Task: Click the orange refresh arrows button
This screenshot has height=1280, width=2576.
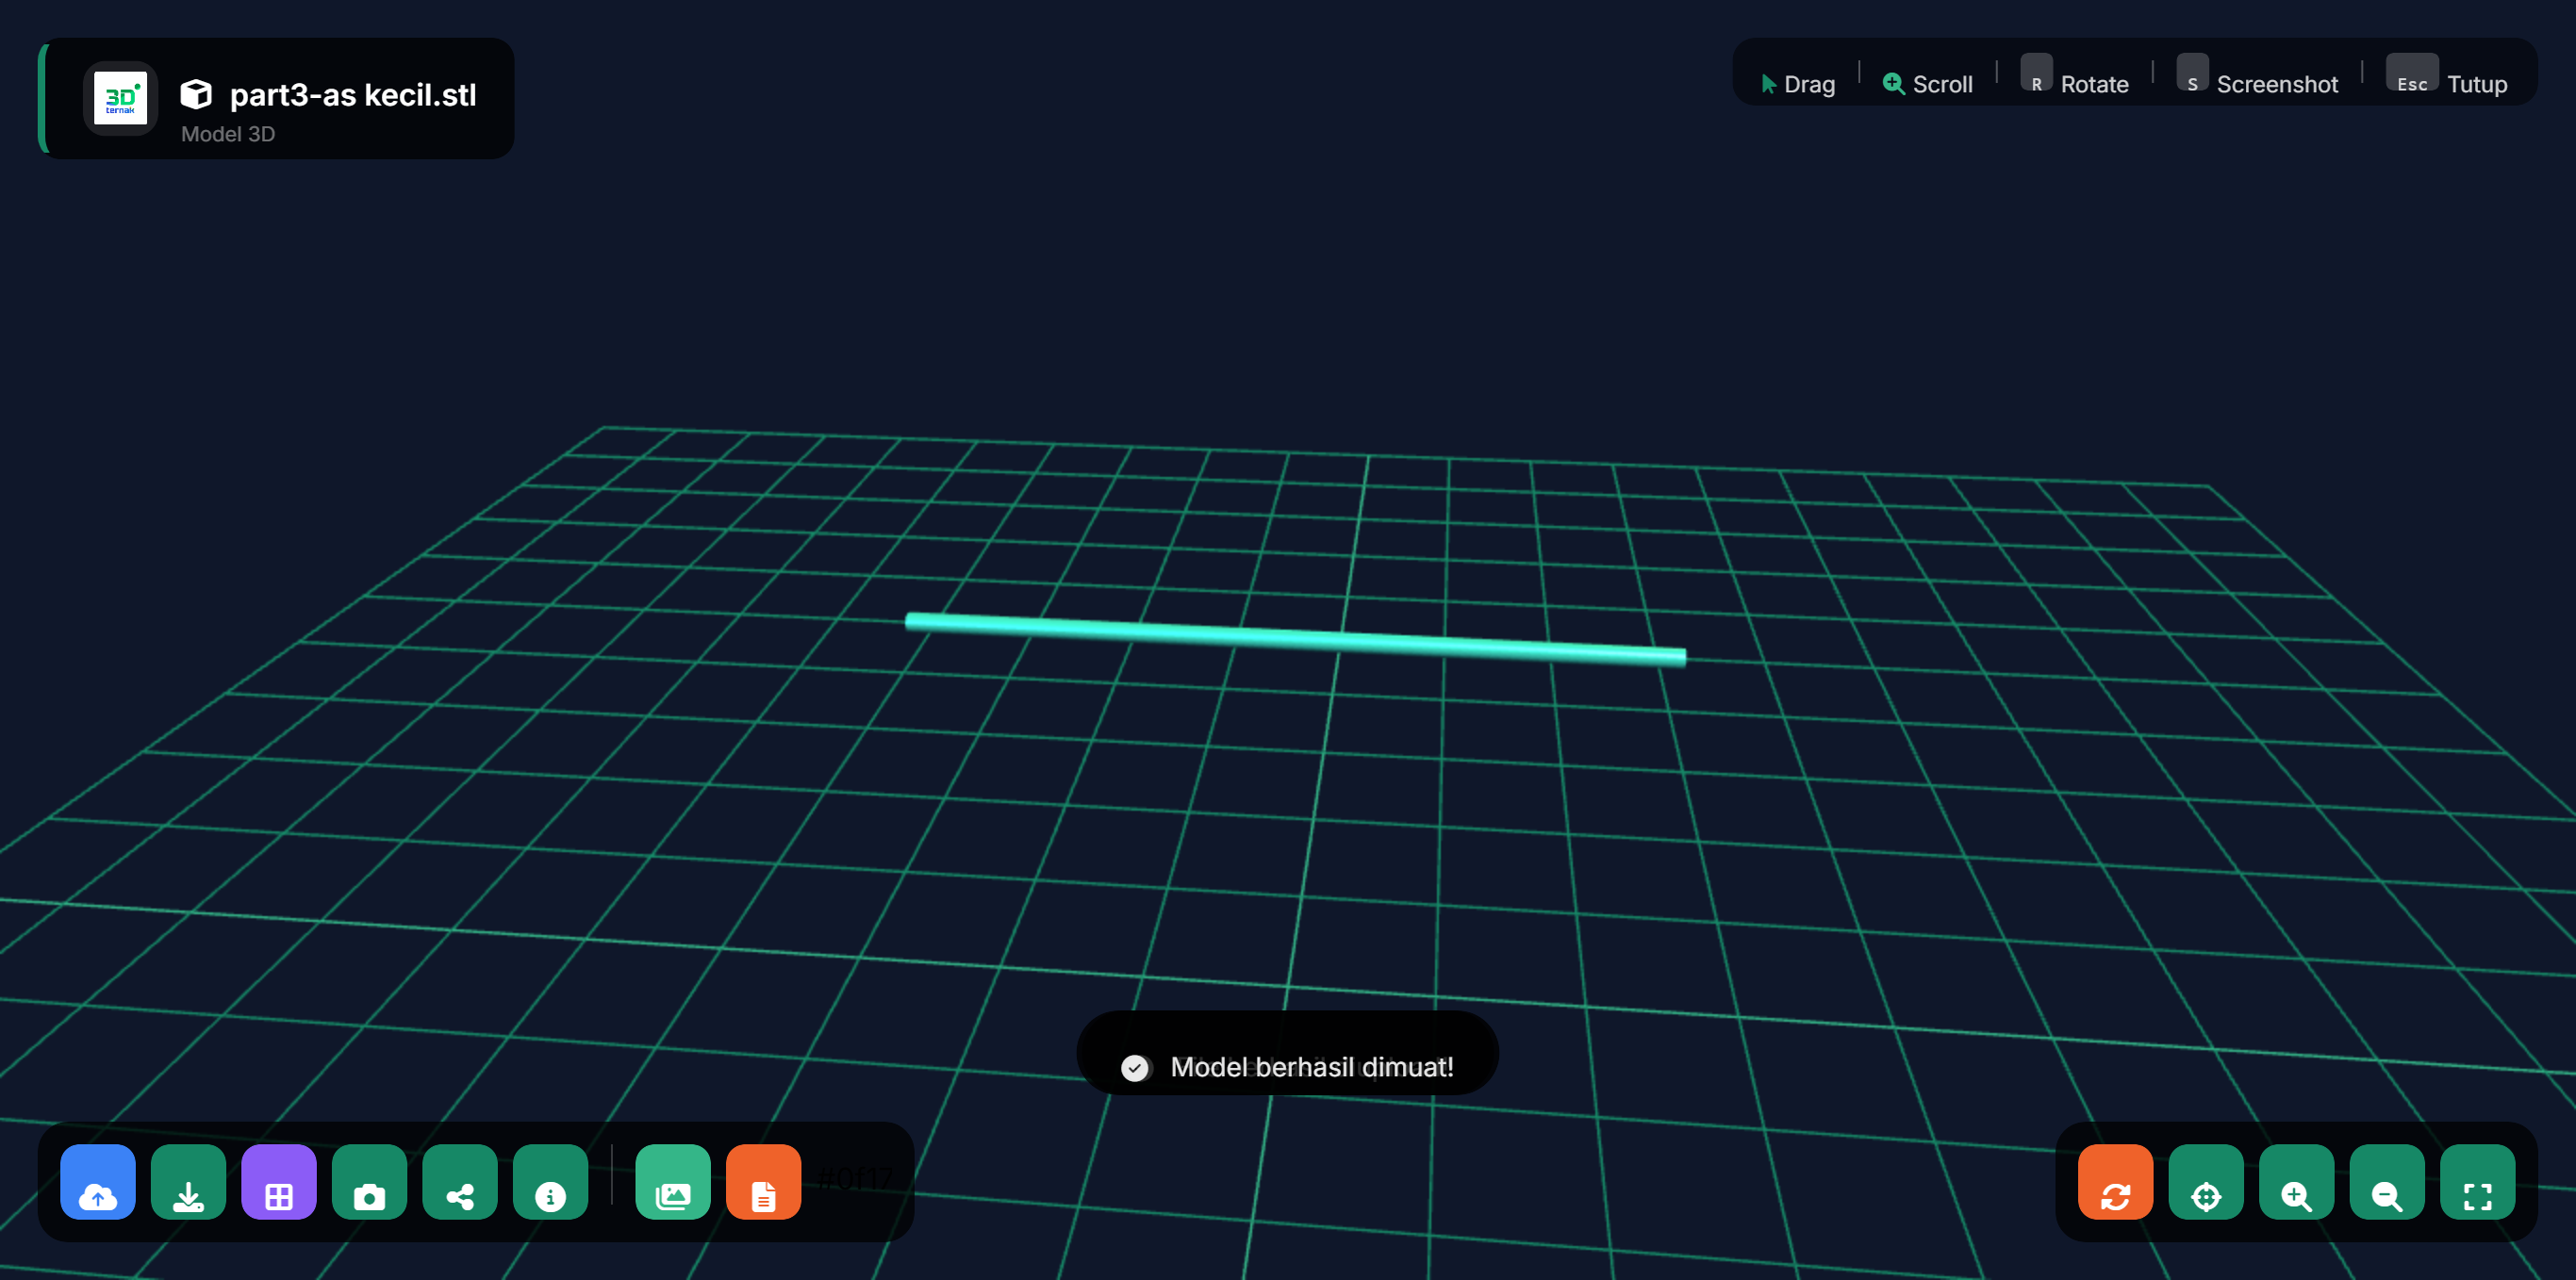Action: [x=2115, y=1182]
